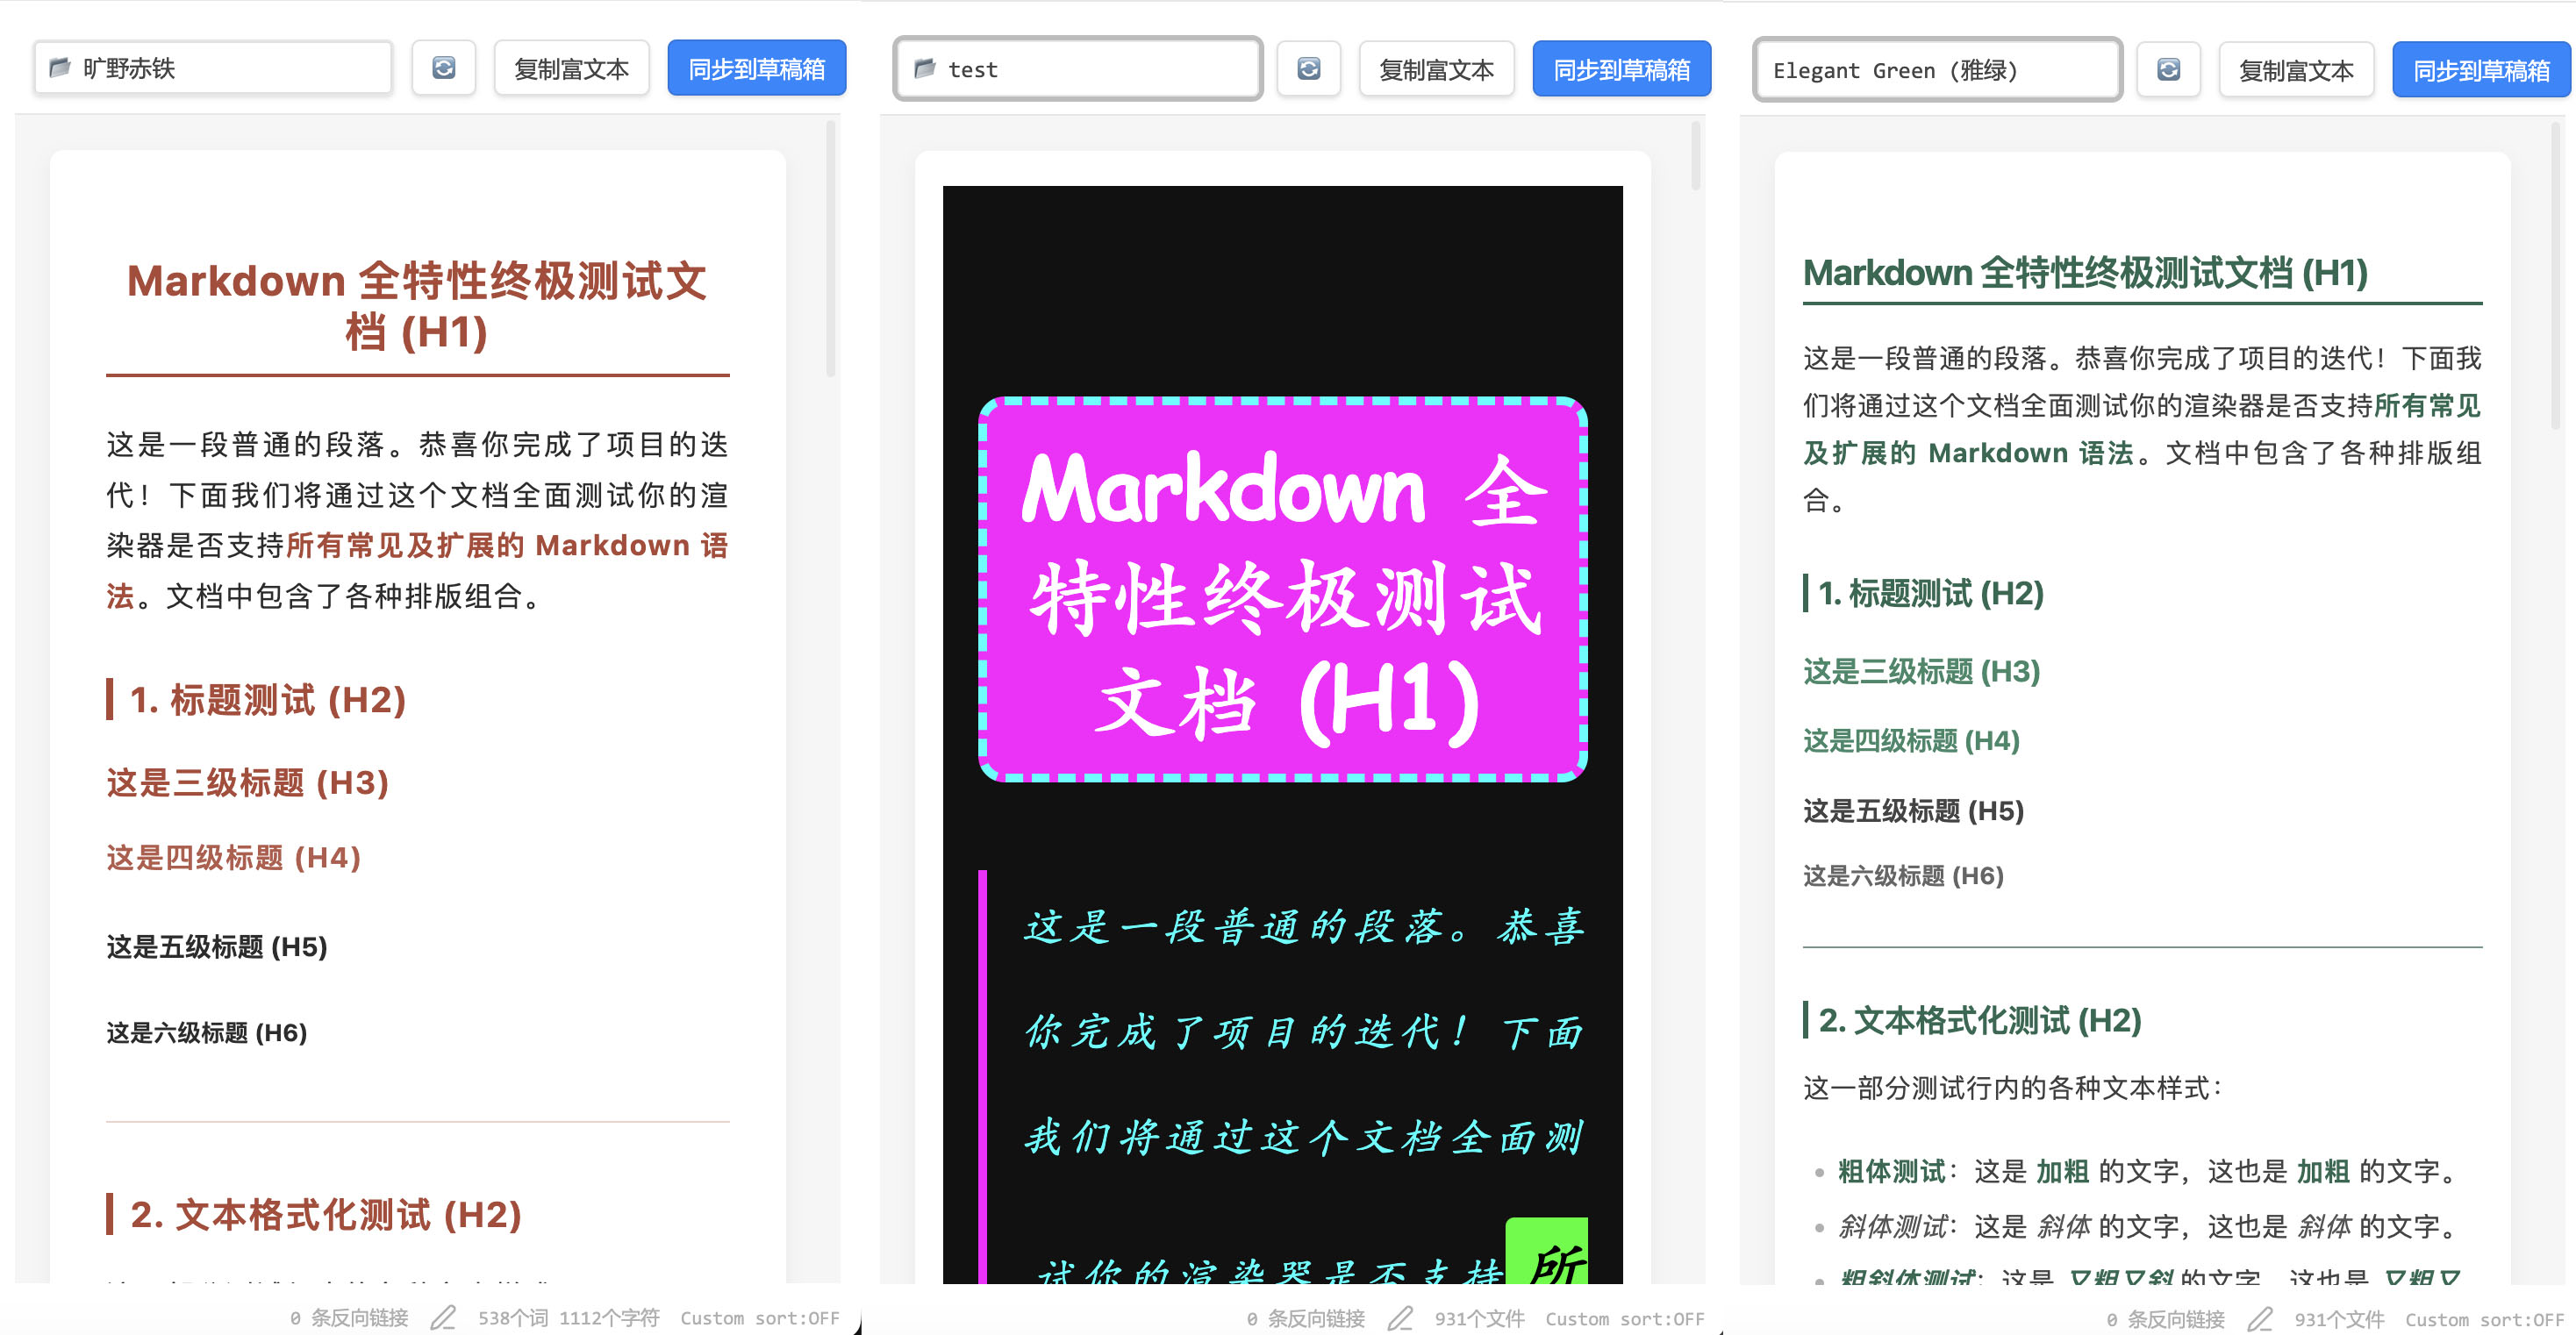Click the green '这是四级标题 (H4)' heading
Image resolution: width=2576 pixels, height=1335 pixels.
(x=1912, y=740)
